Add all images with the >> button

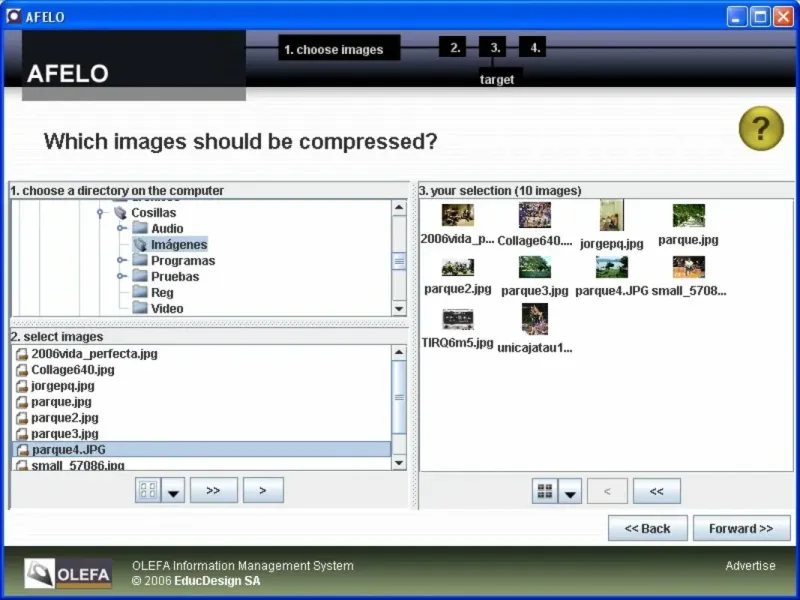(214, 490)
